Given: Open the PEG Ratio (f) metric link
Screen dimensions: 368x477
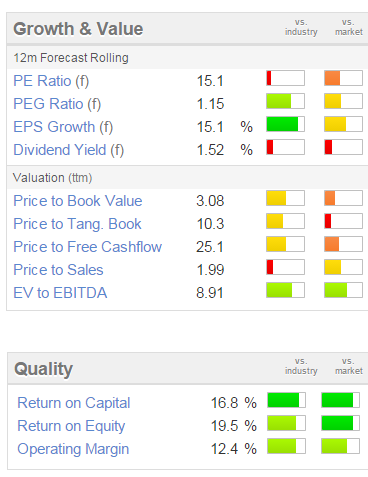Looking at the screenshot, I should 57,104.
